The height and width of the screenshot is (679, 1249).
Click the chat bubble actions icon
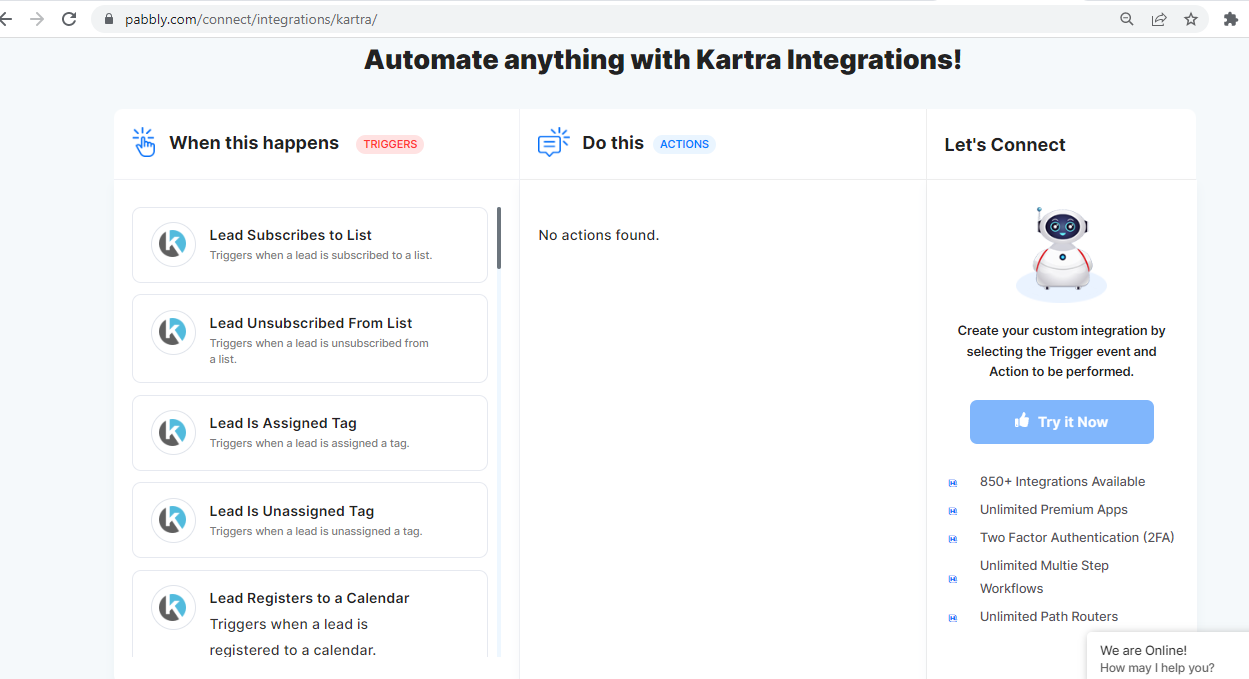[x=553, y=143]
